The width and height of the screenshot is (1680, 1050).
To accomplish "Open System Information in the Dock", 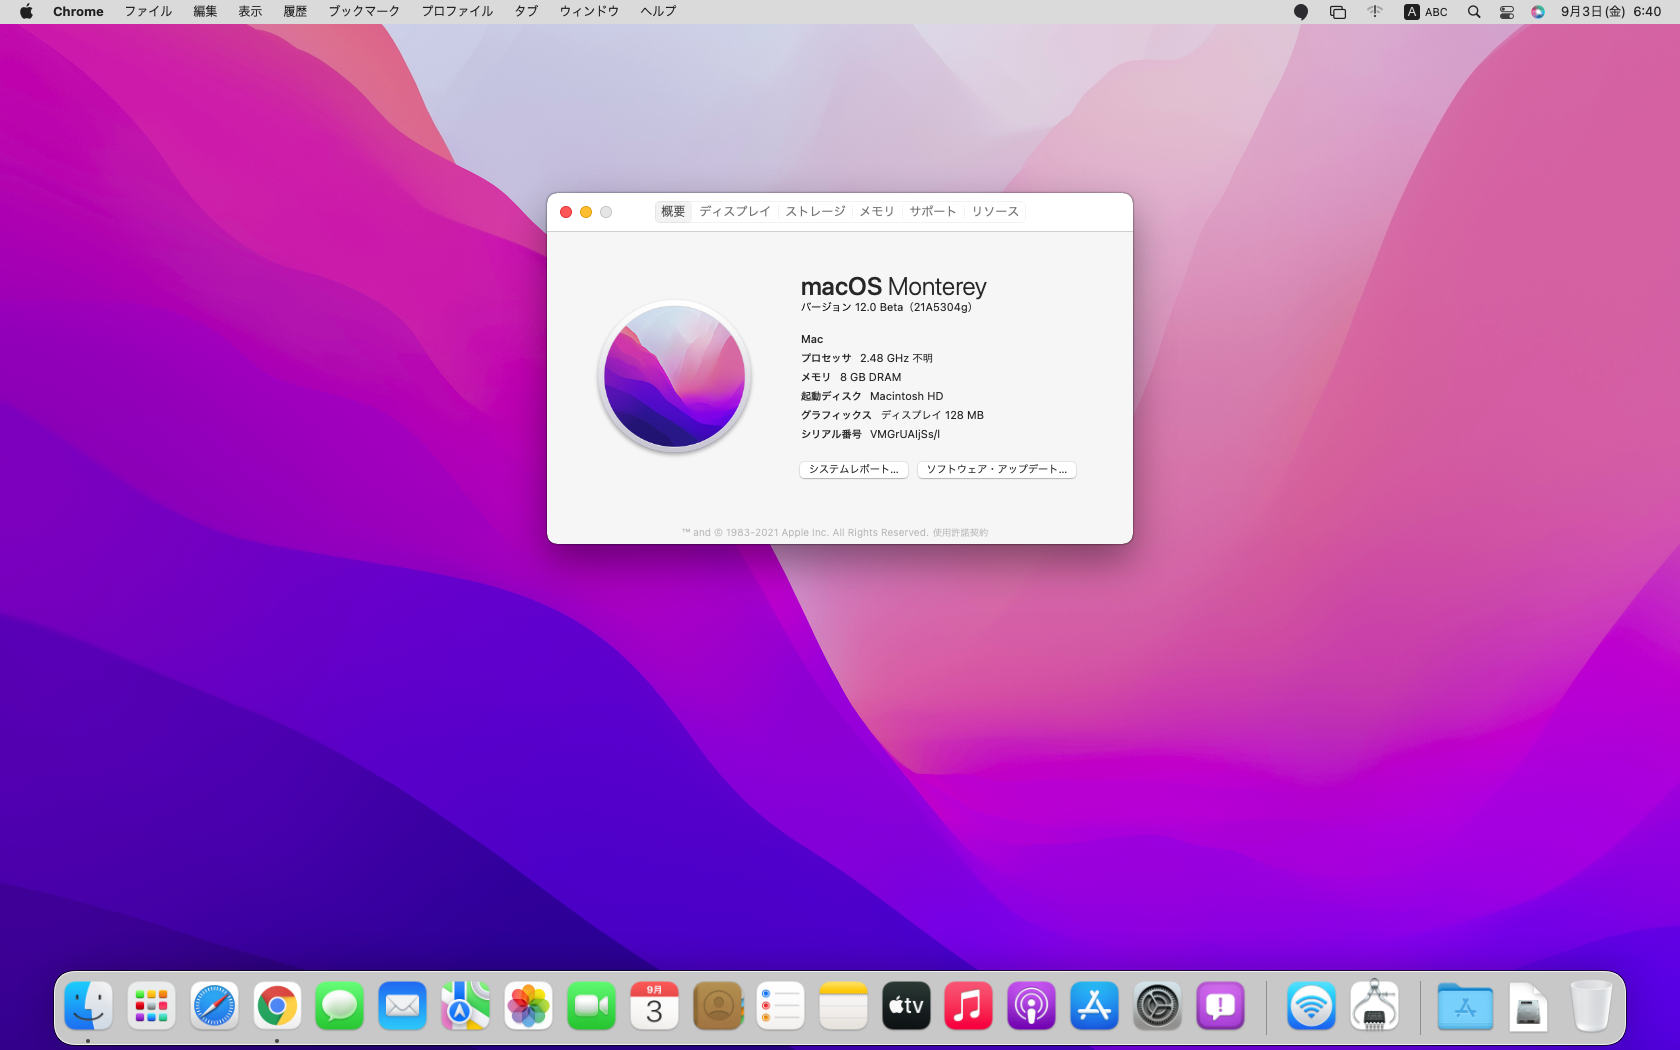I will pyautogui.click(x=1374, y=1006).
